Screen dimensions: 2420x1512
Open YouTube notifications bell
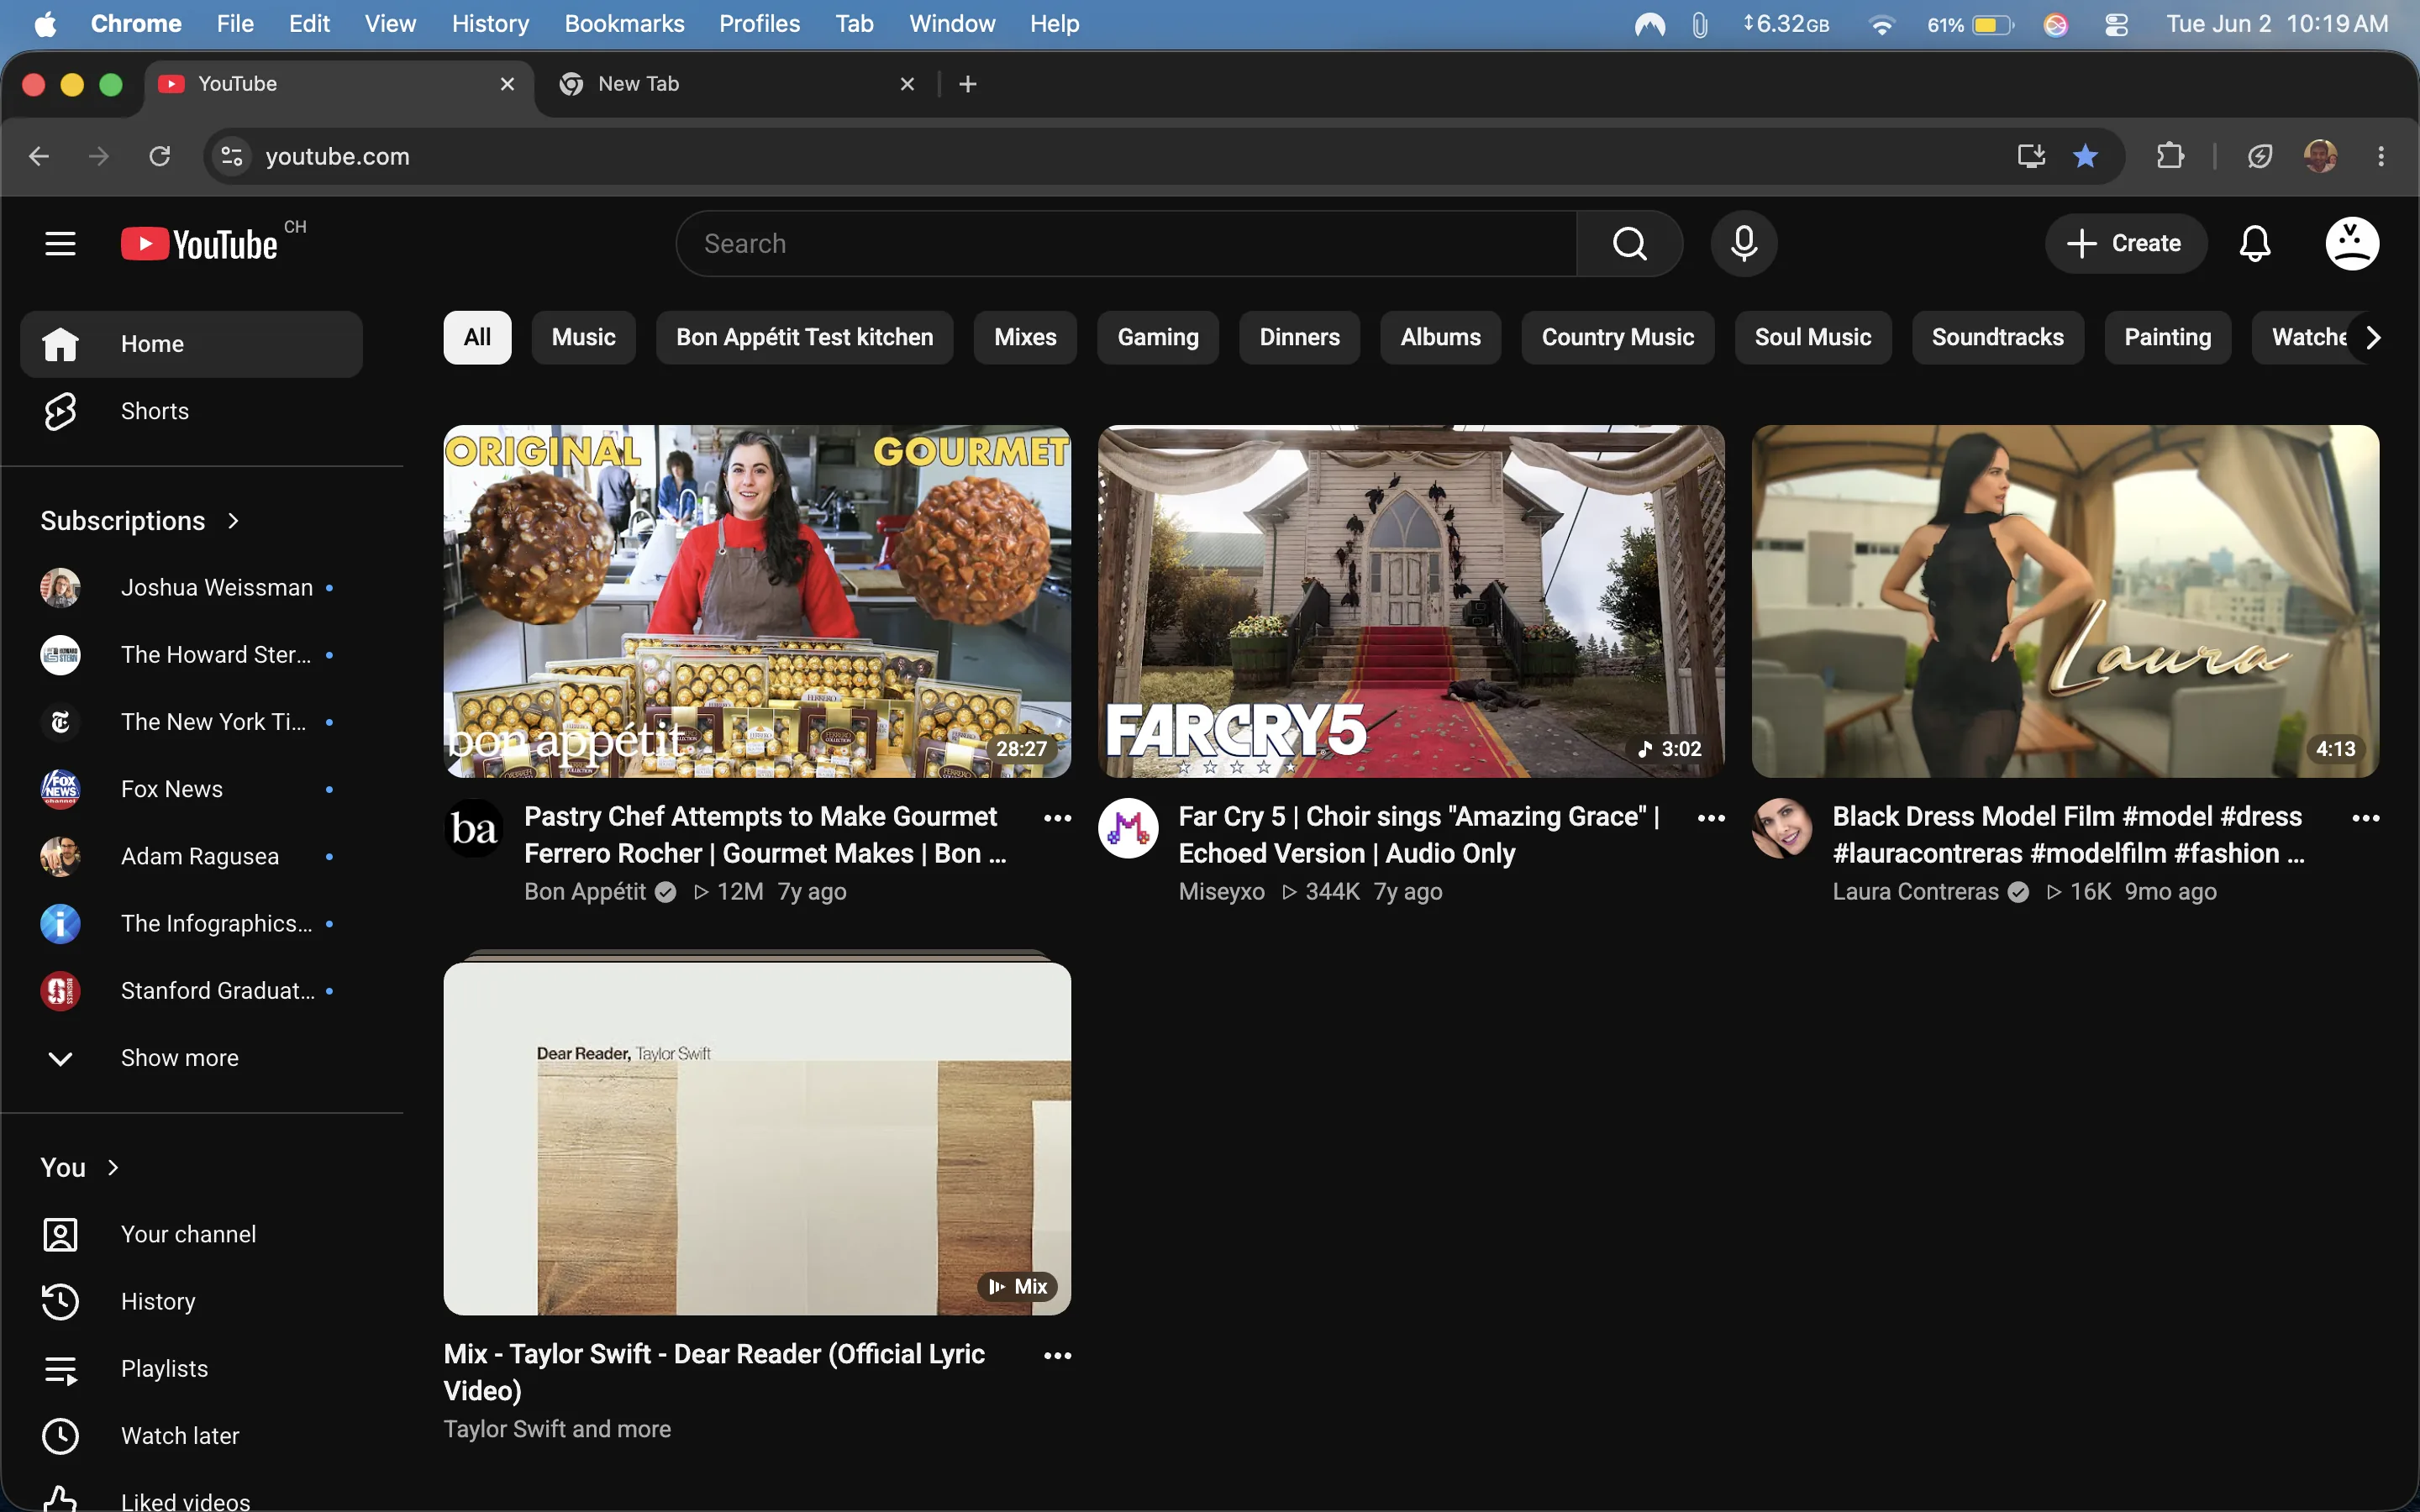(x=2254, y=243)
